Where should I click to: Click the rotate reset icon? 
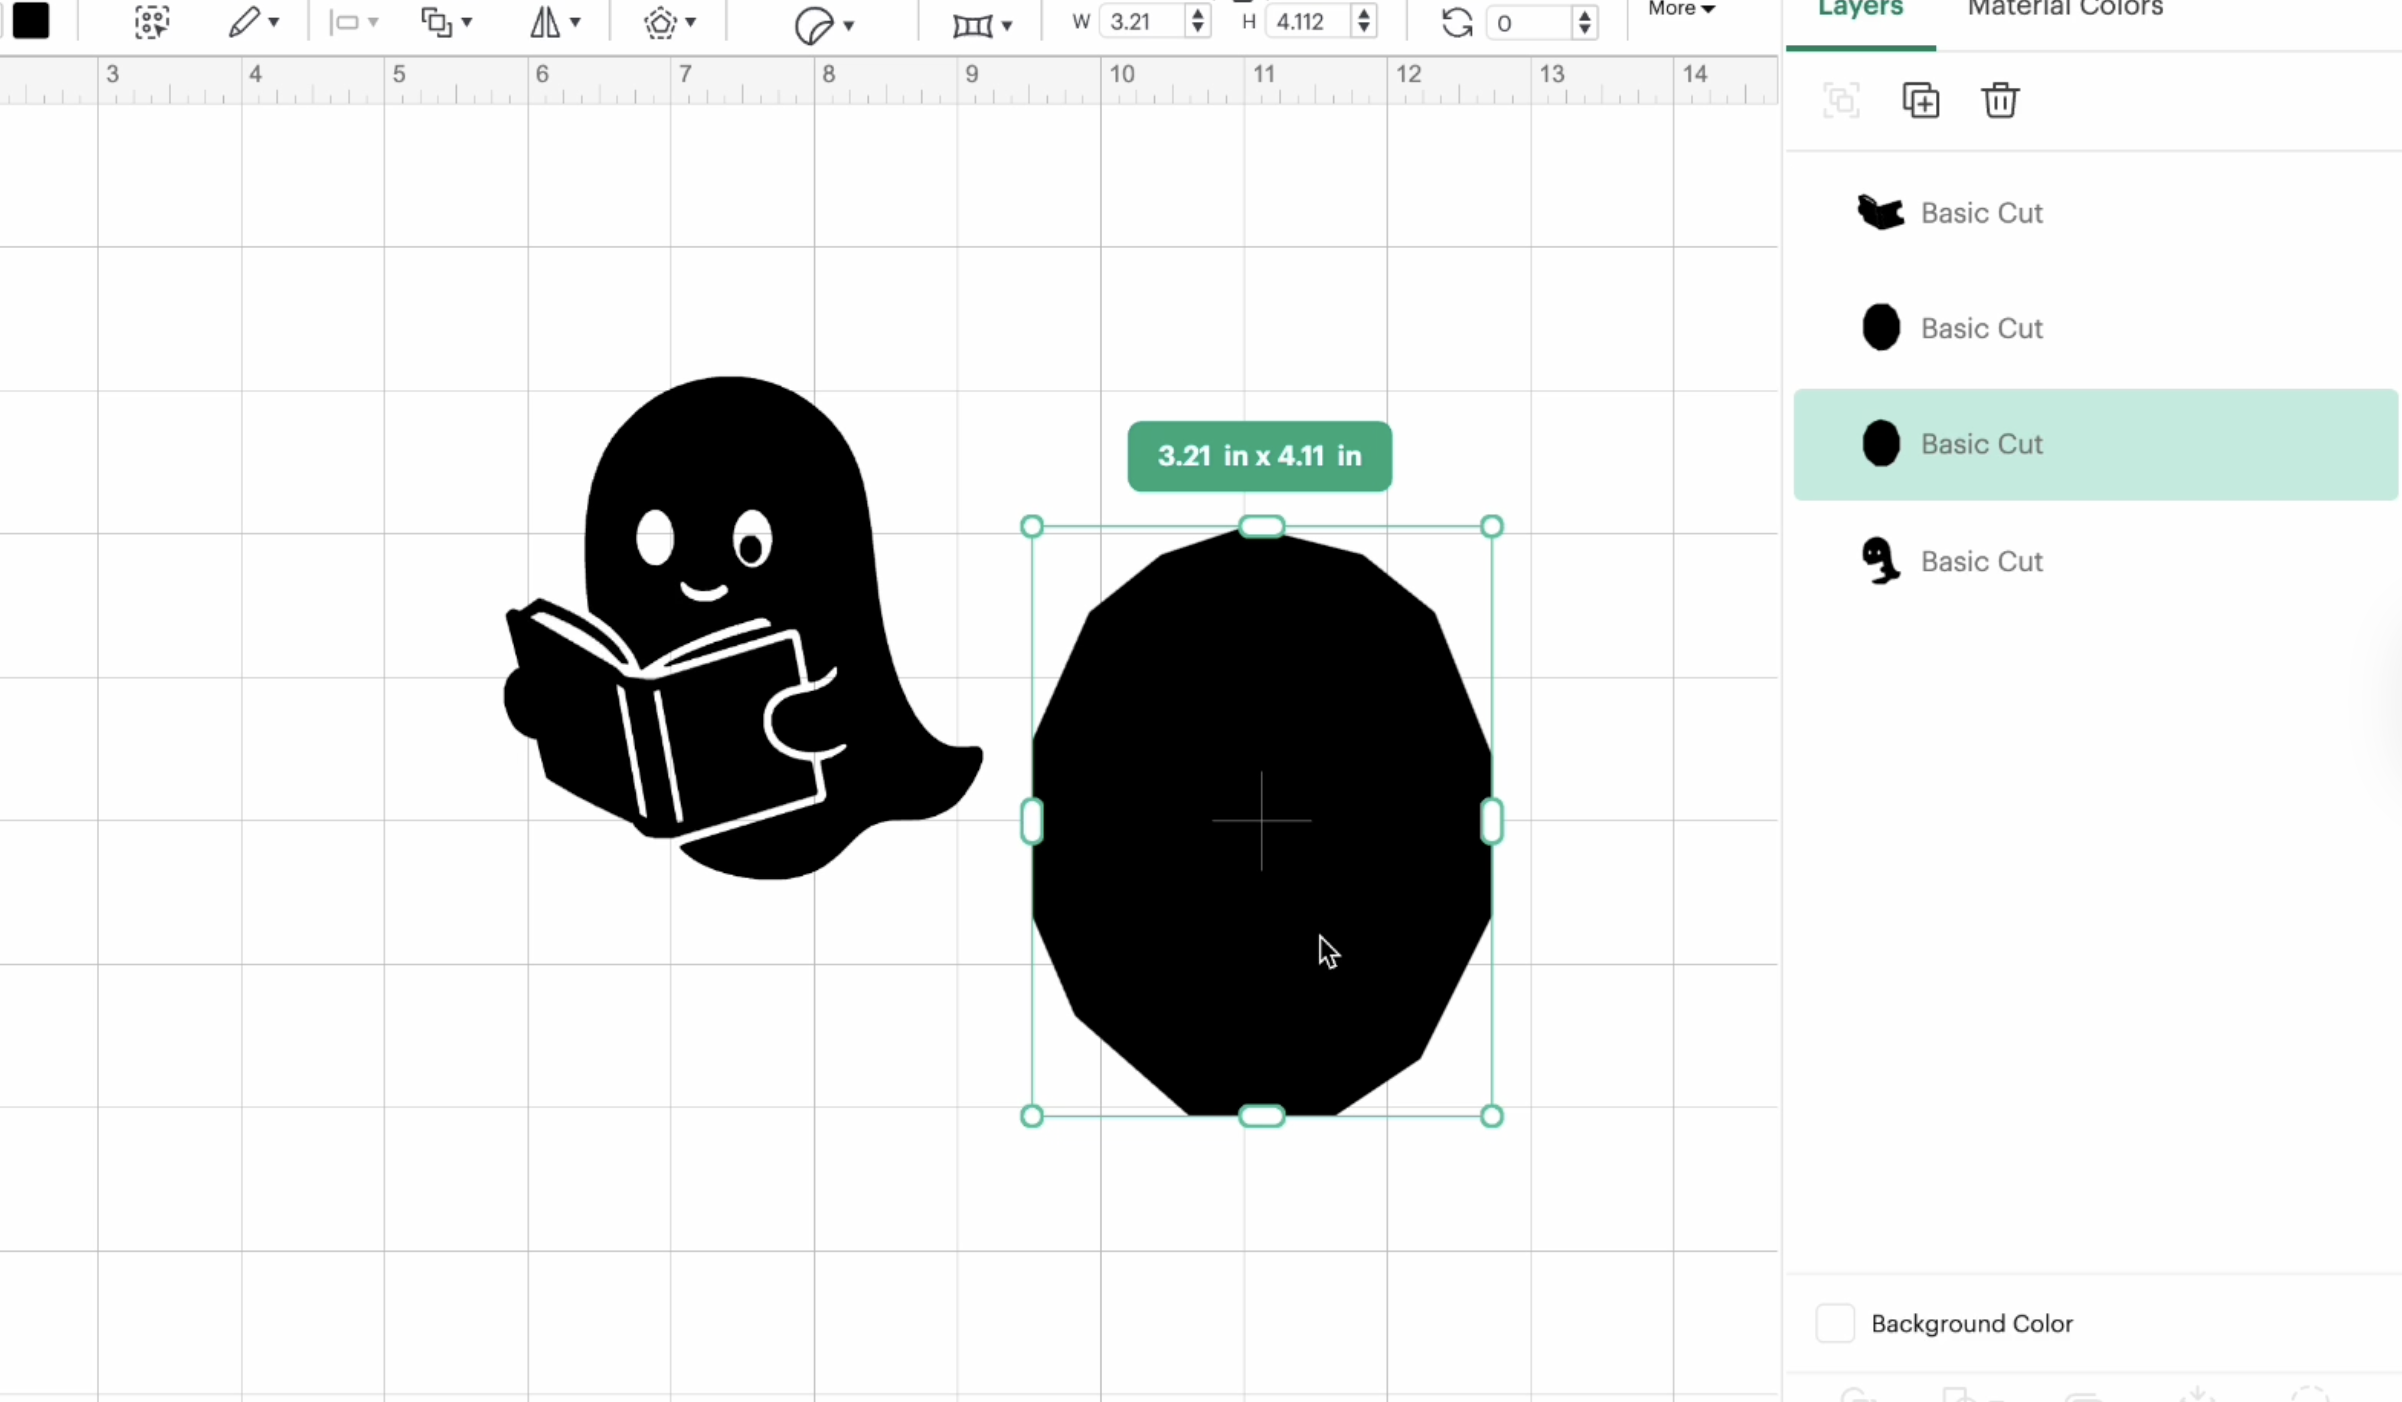coord(1455,22)
